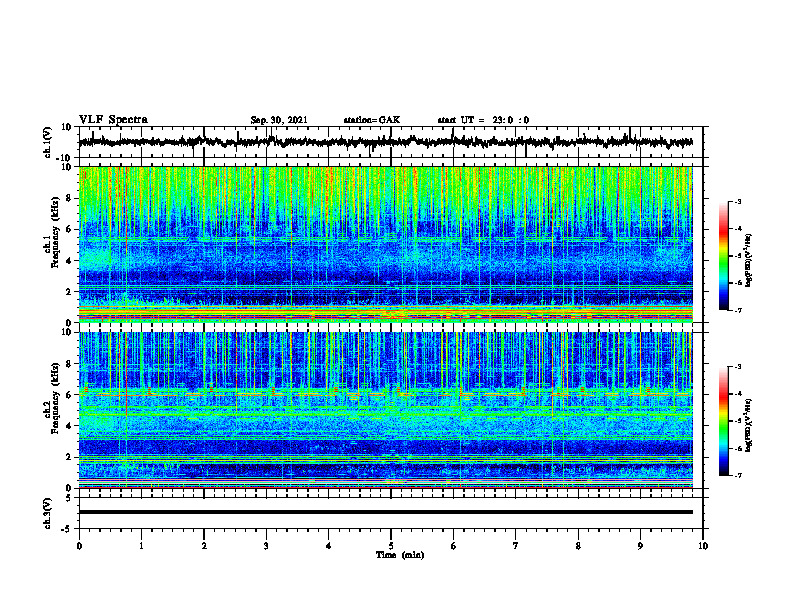Click the ch.1 voltage waveform trace
792x612 pixels.
[386, 142]
